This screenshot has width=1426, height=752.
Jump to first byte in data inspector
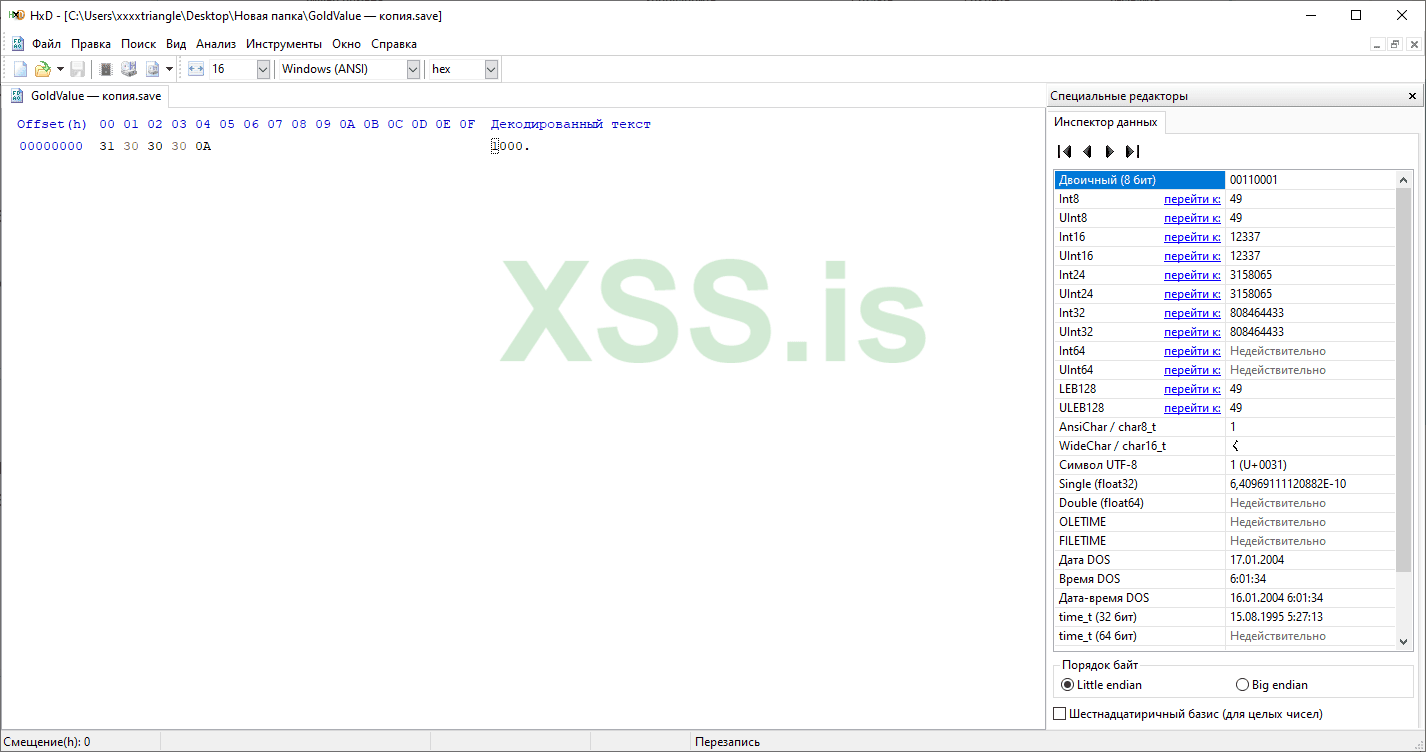pos(1065,152)
